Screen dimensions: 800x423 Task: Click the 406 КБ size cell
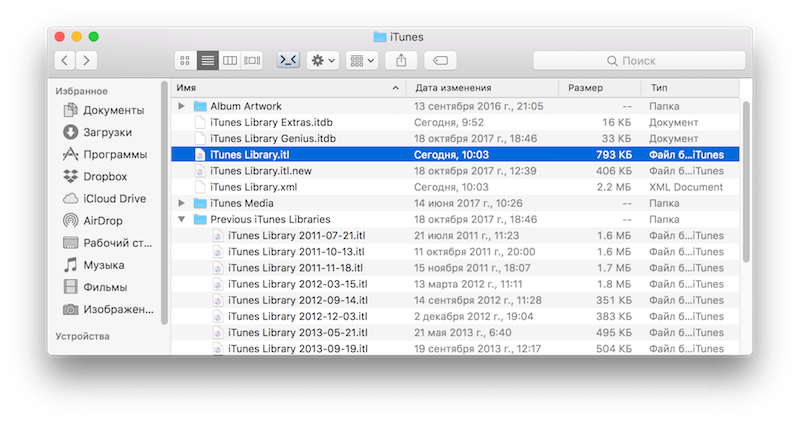614,171
